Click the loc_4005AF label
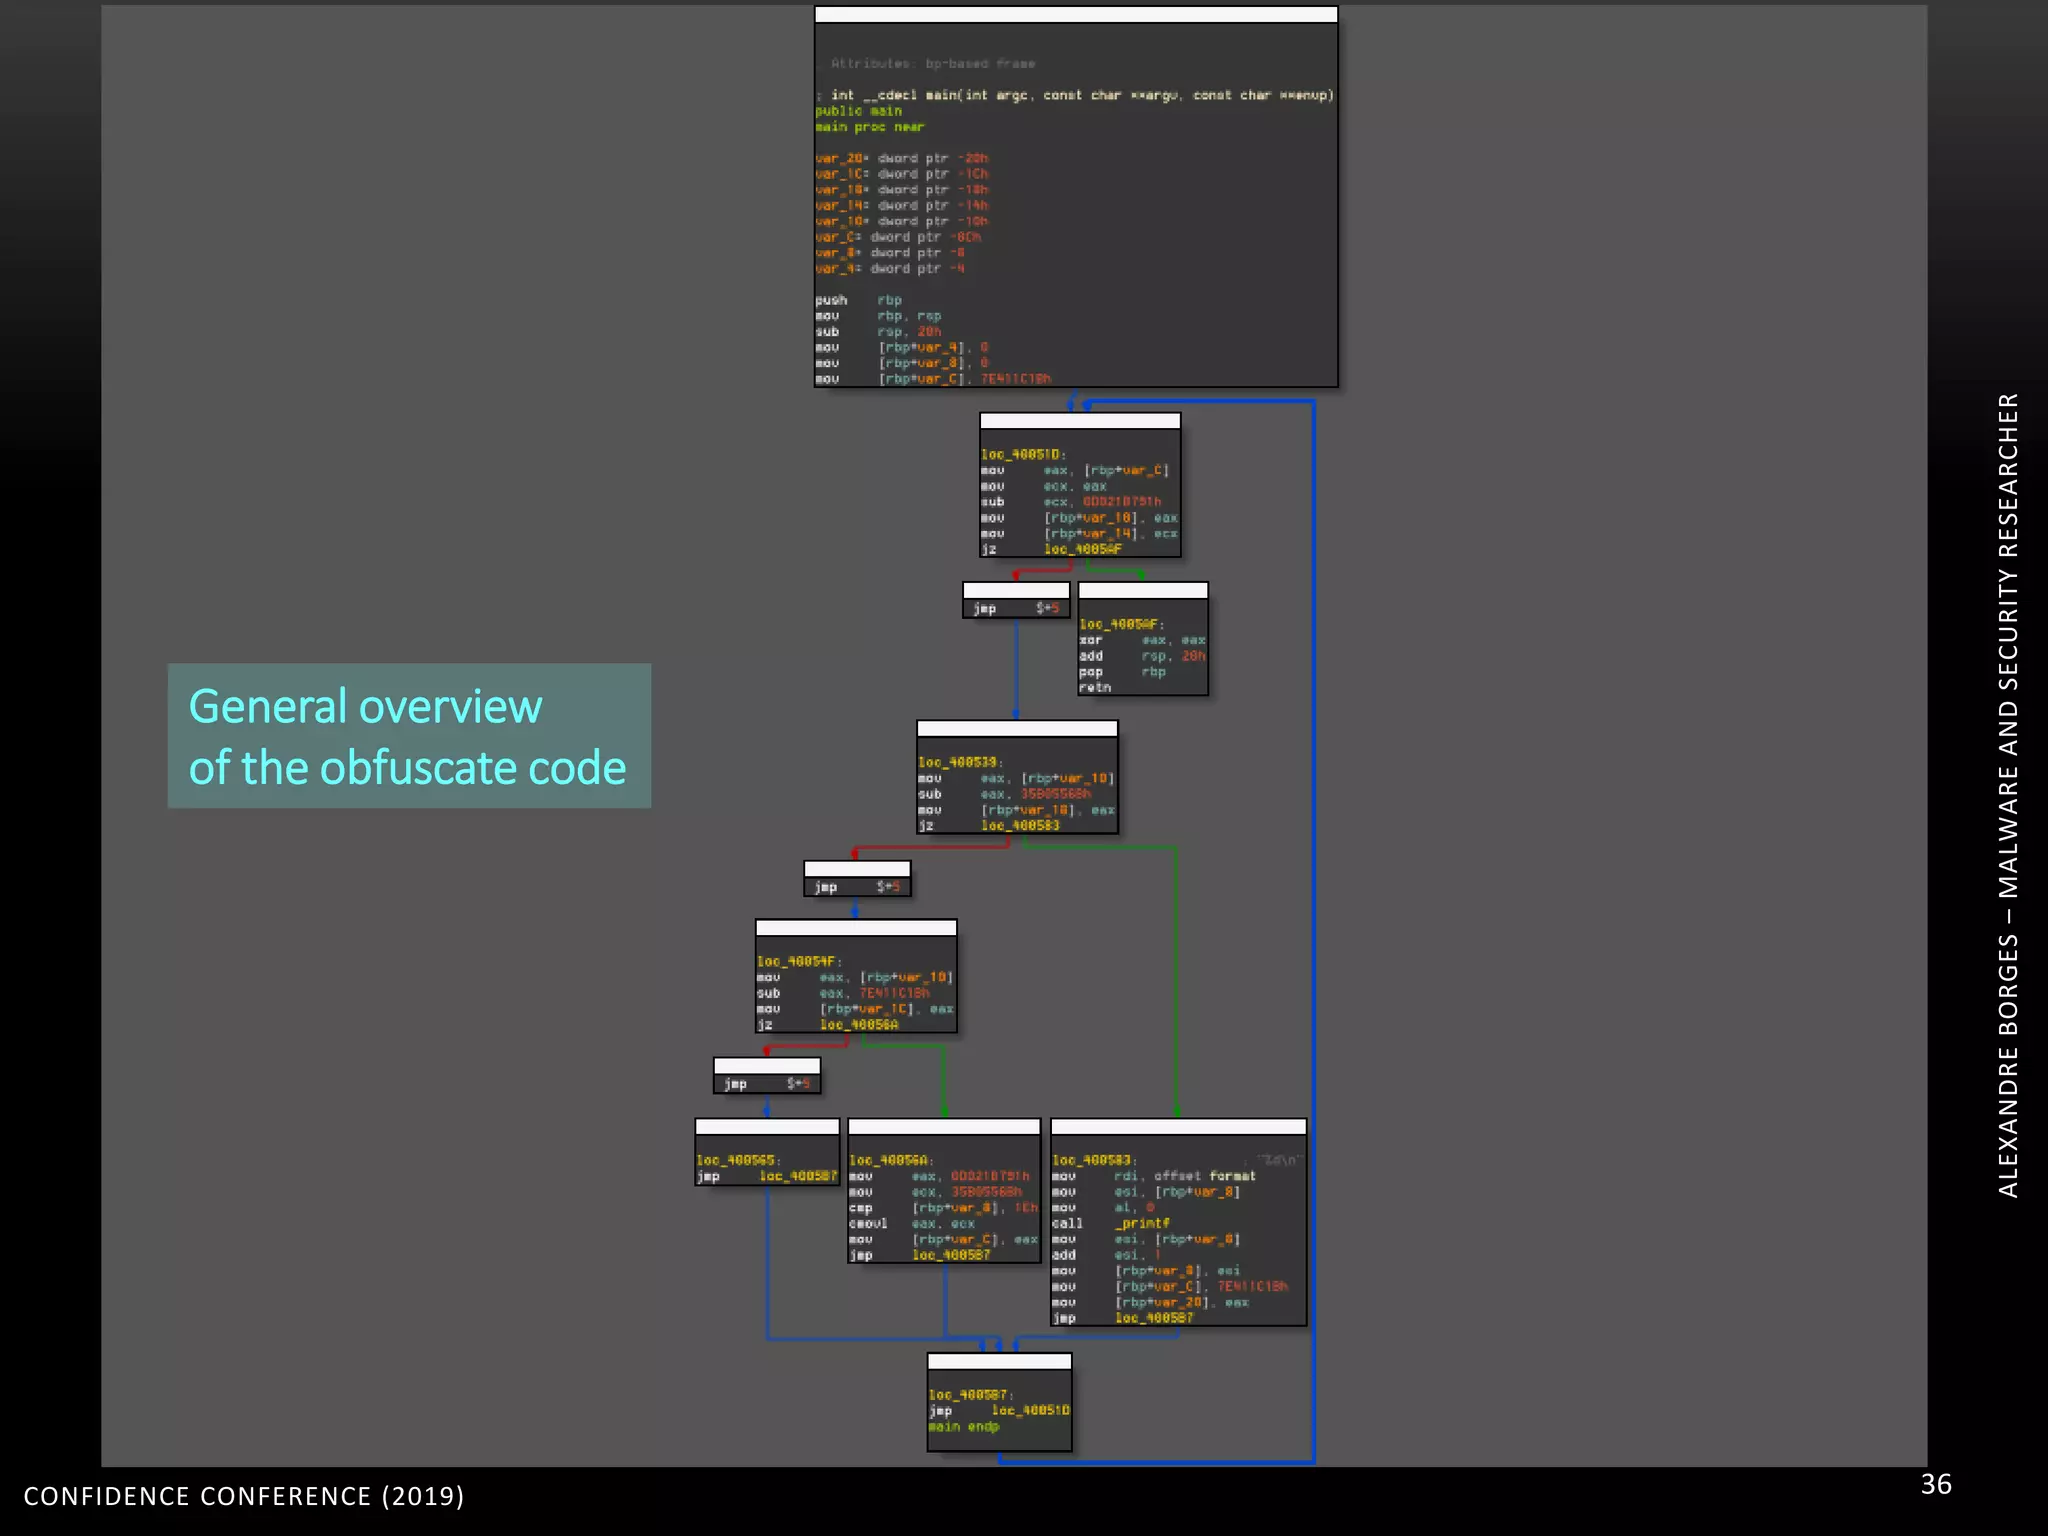 coord(1122,624)
